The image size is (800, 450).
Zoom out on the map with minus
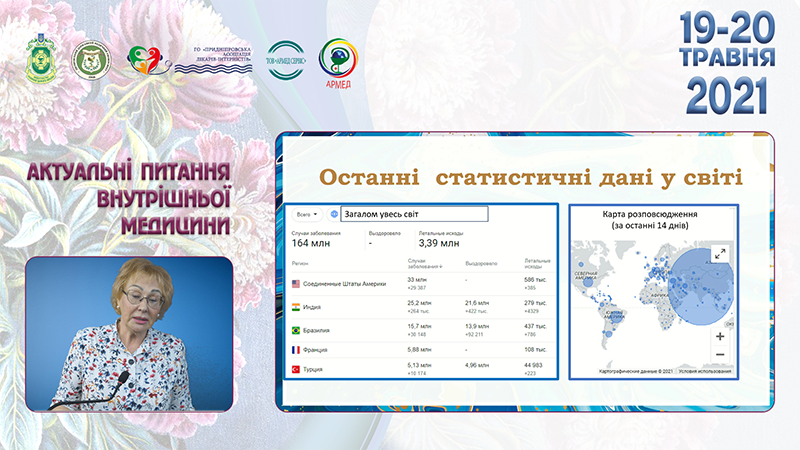tap(720, 355)
